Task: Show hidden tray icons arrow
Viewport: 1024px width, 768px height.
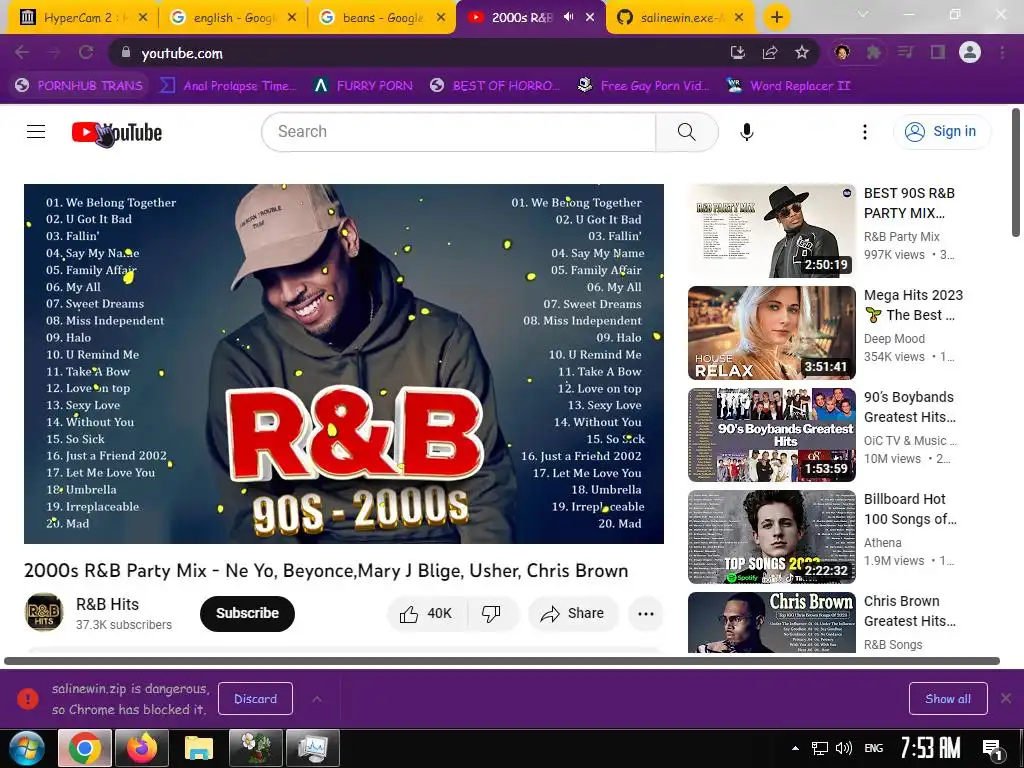Action: click(795, 748)
